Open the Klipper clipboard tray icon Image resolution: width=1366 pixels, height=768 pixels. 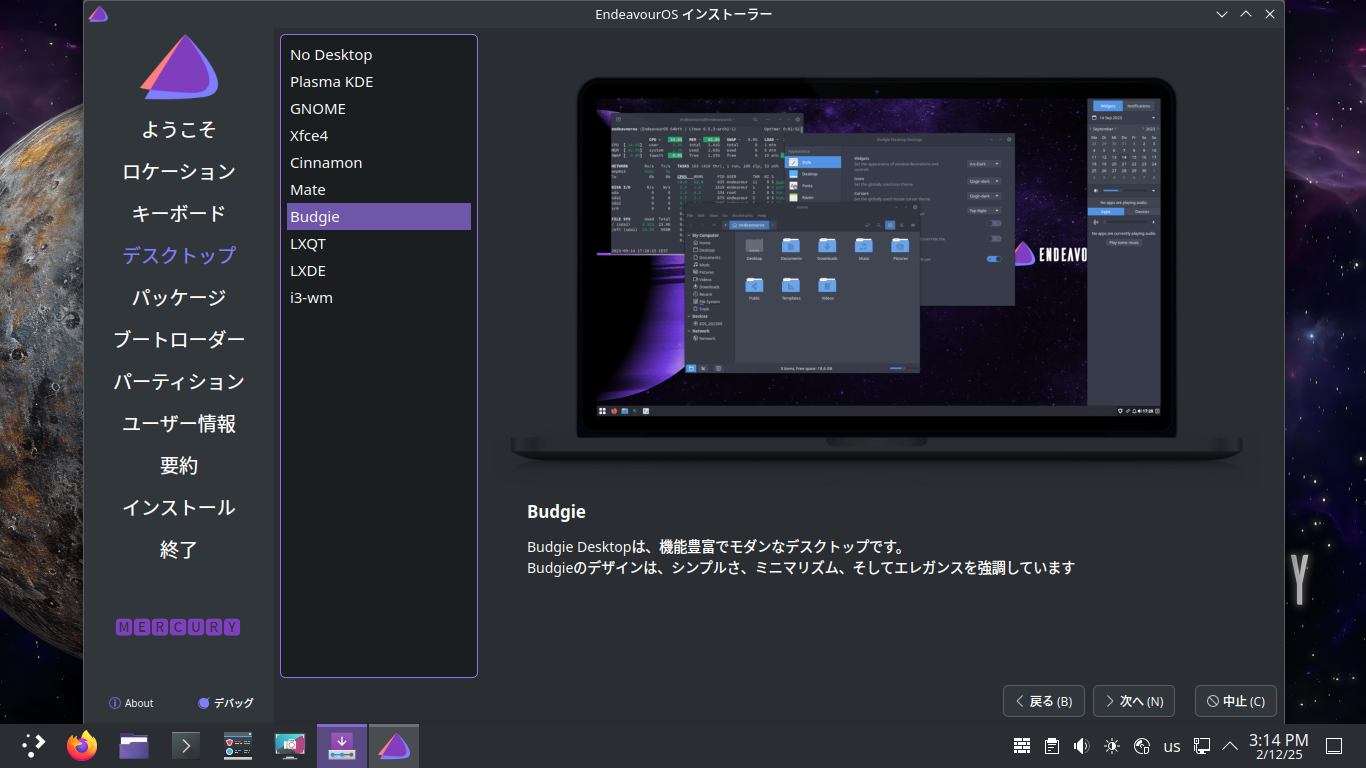1051,745
